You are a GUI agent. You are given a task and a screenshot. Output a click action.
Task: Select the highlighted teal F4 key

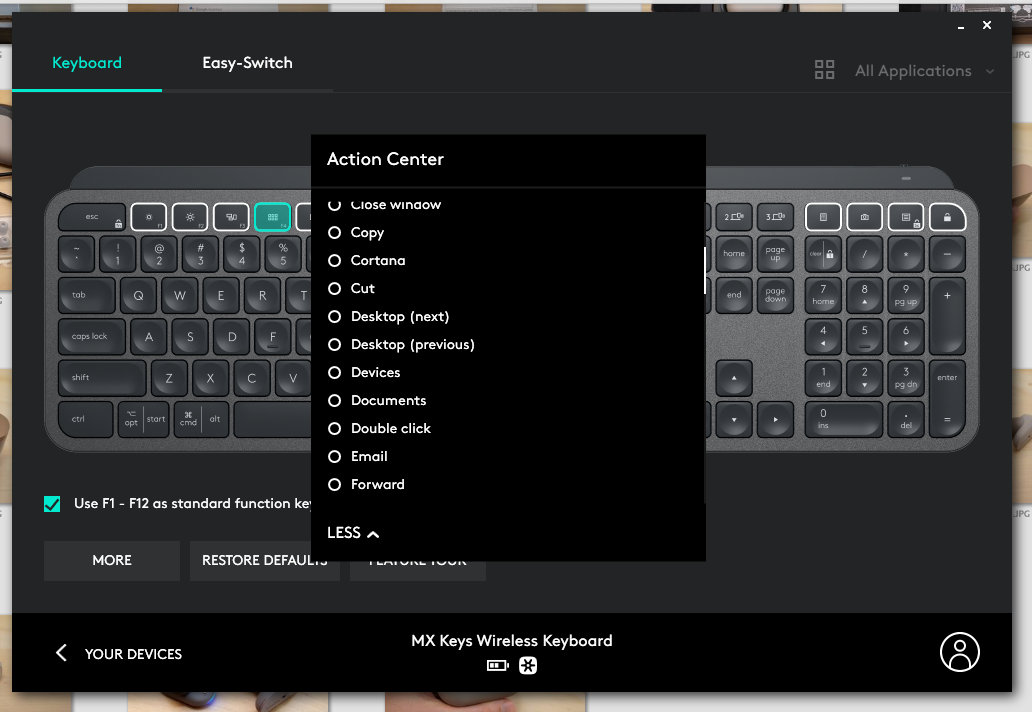click(x=272, y=216)
